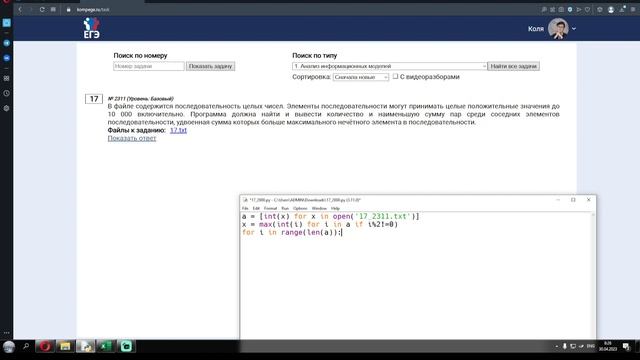Open File Explorer from taskbar
The image size is (640, 360).
[65, 346]
